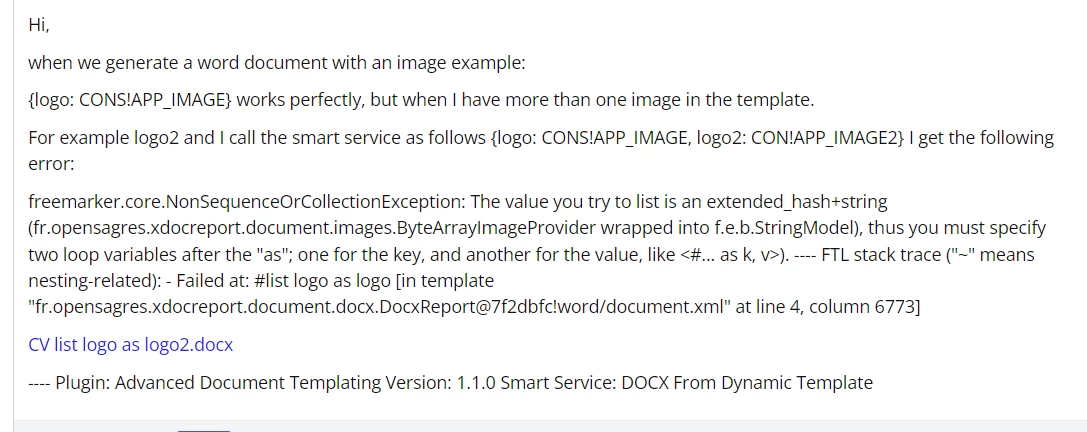Click 'Smart Service: DOCX From Dynamic Template' text
Image resolution: width=1087 pixels, height=432 pixels.
687,383
